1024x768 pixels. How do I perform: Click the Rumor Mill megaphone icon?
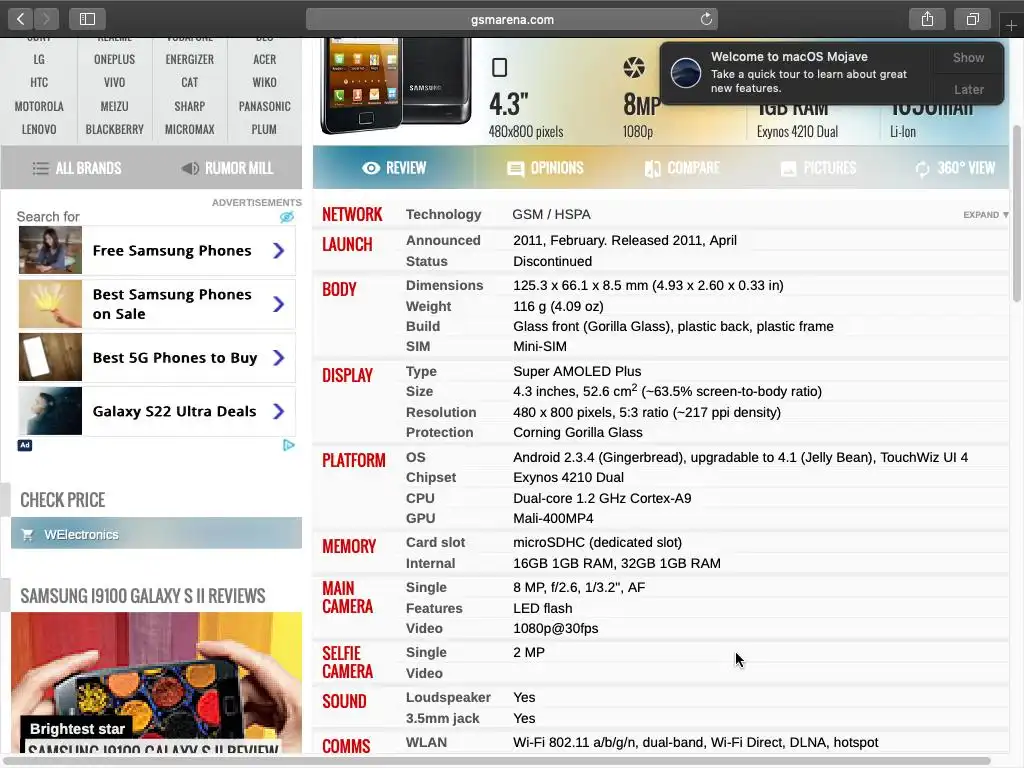click(x=190, y=168)
